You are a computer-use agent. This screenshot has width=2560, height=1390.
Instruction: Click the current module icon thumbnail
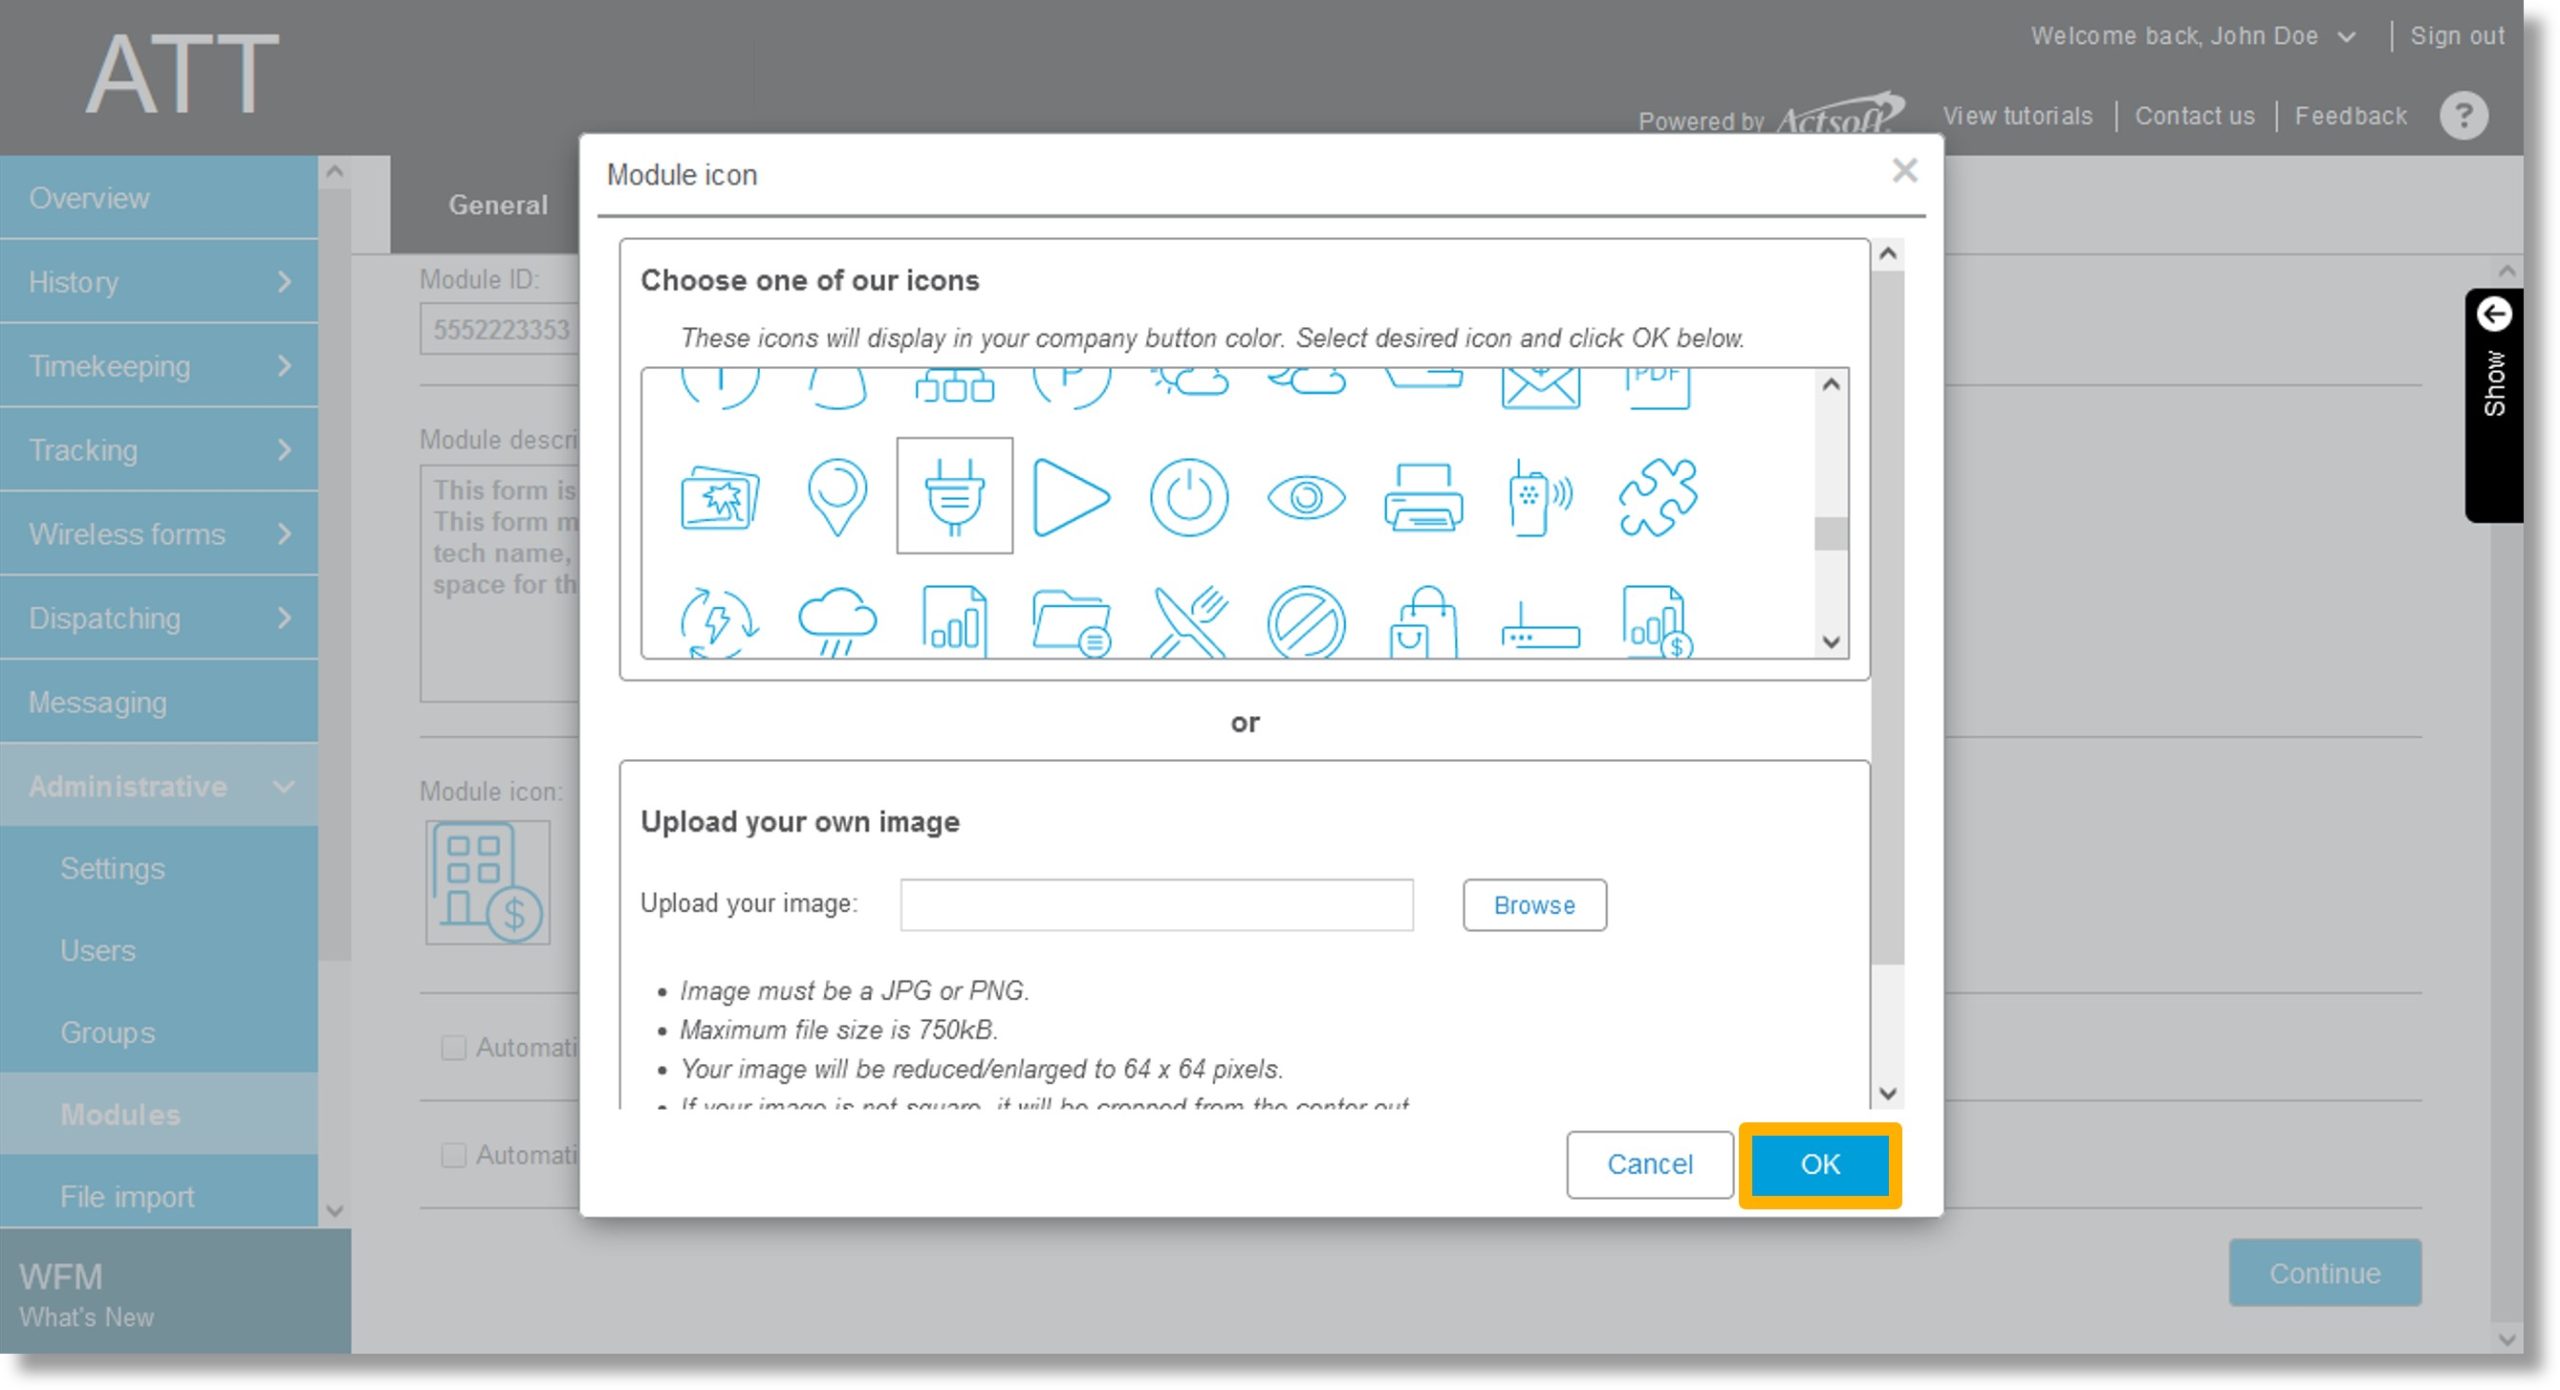(x=488, y=882)
